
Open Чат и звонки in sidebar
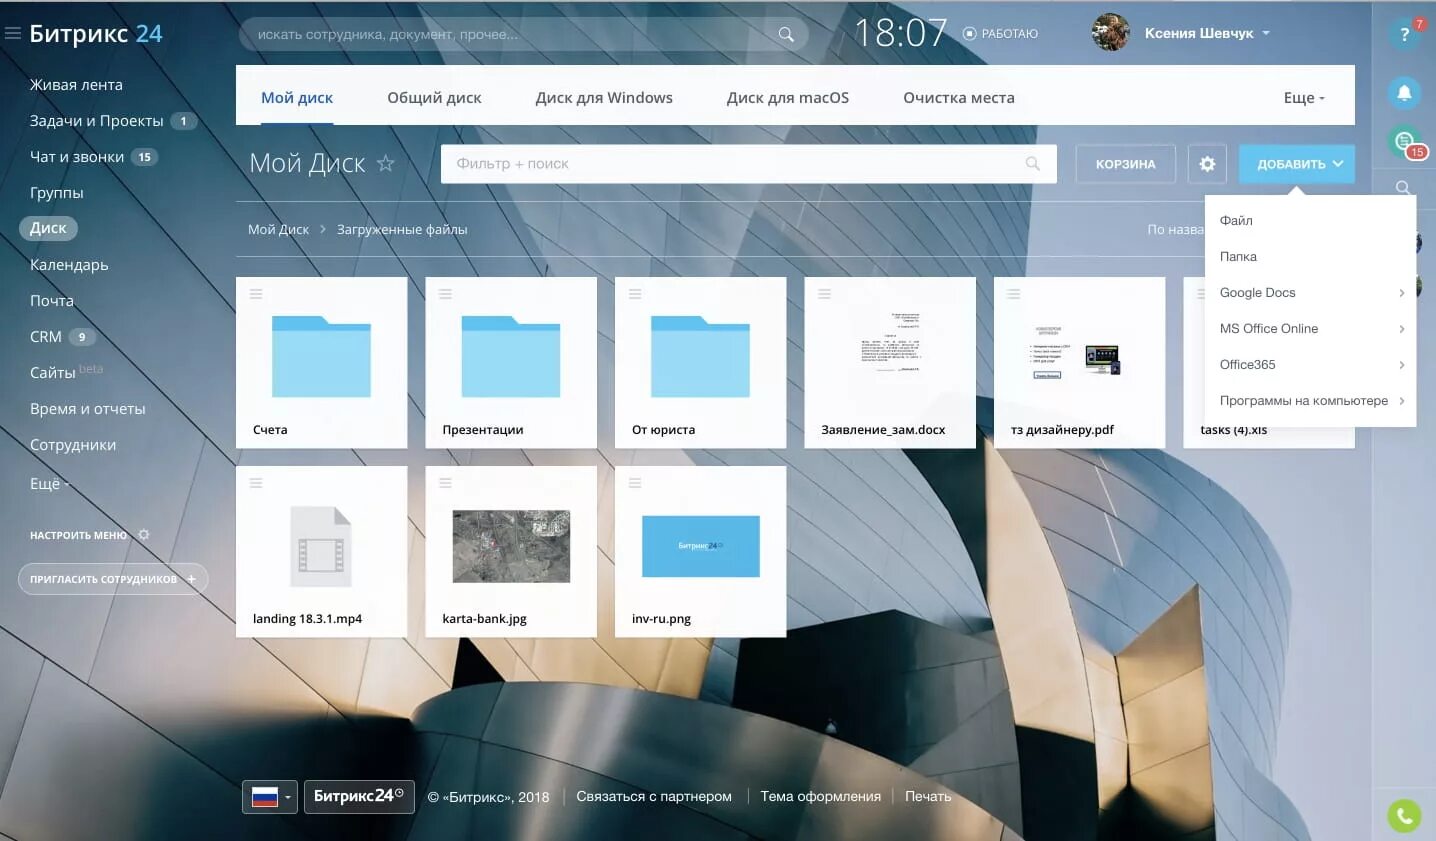pyautogui.click(x=77, y=157)
